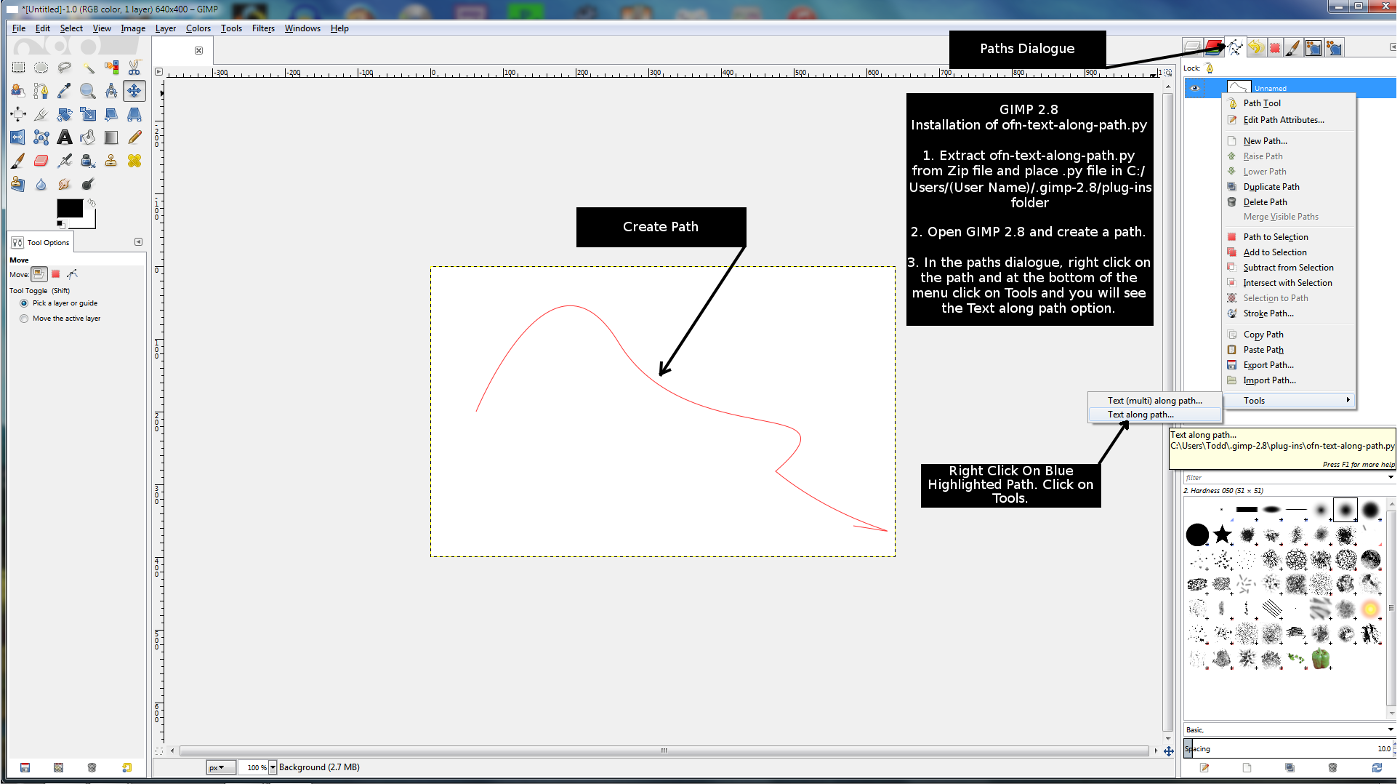Screen dimensions: 1400x784
Task: Select the Crop tool
Action: coord(41,113)
